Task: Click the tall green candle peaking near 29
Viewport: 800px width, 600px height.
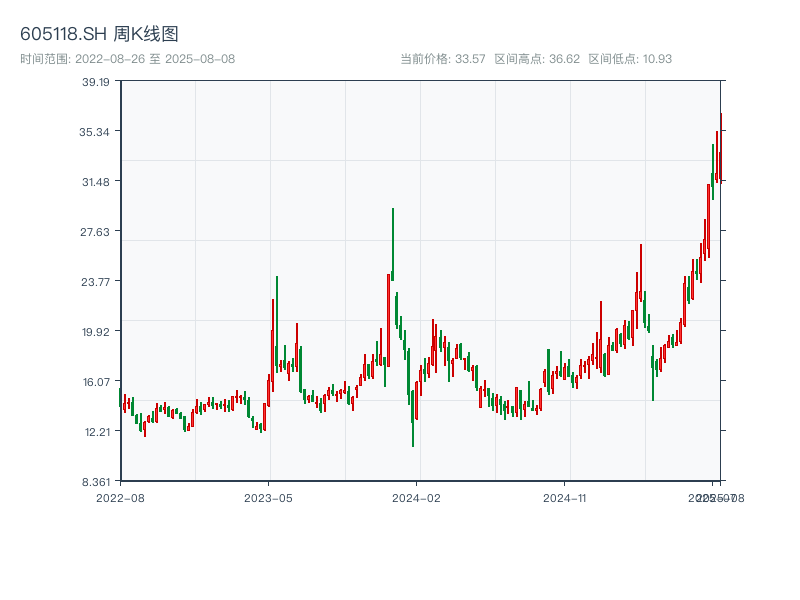Action: pyautogui.click(x=392, y=244)
